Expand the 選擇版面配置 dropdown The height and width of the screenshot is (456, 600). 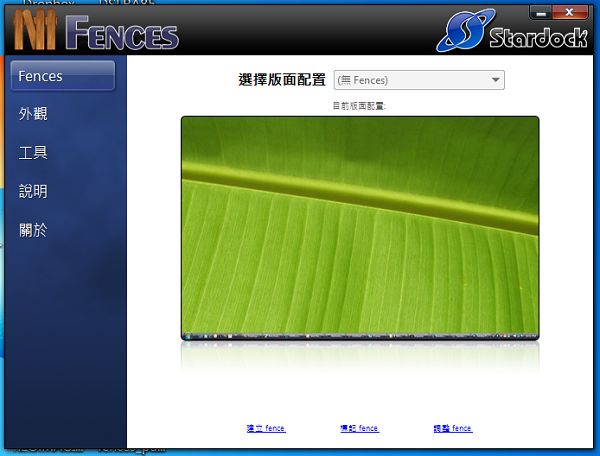(419, 80)
